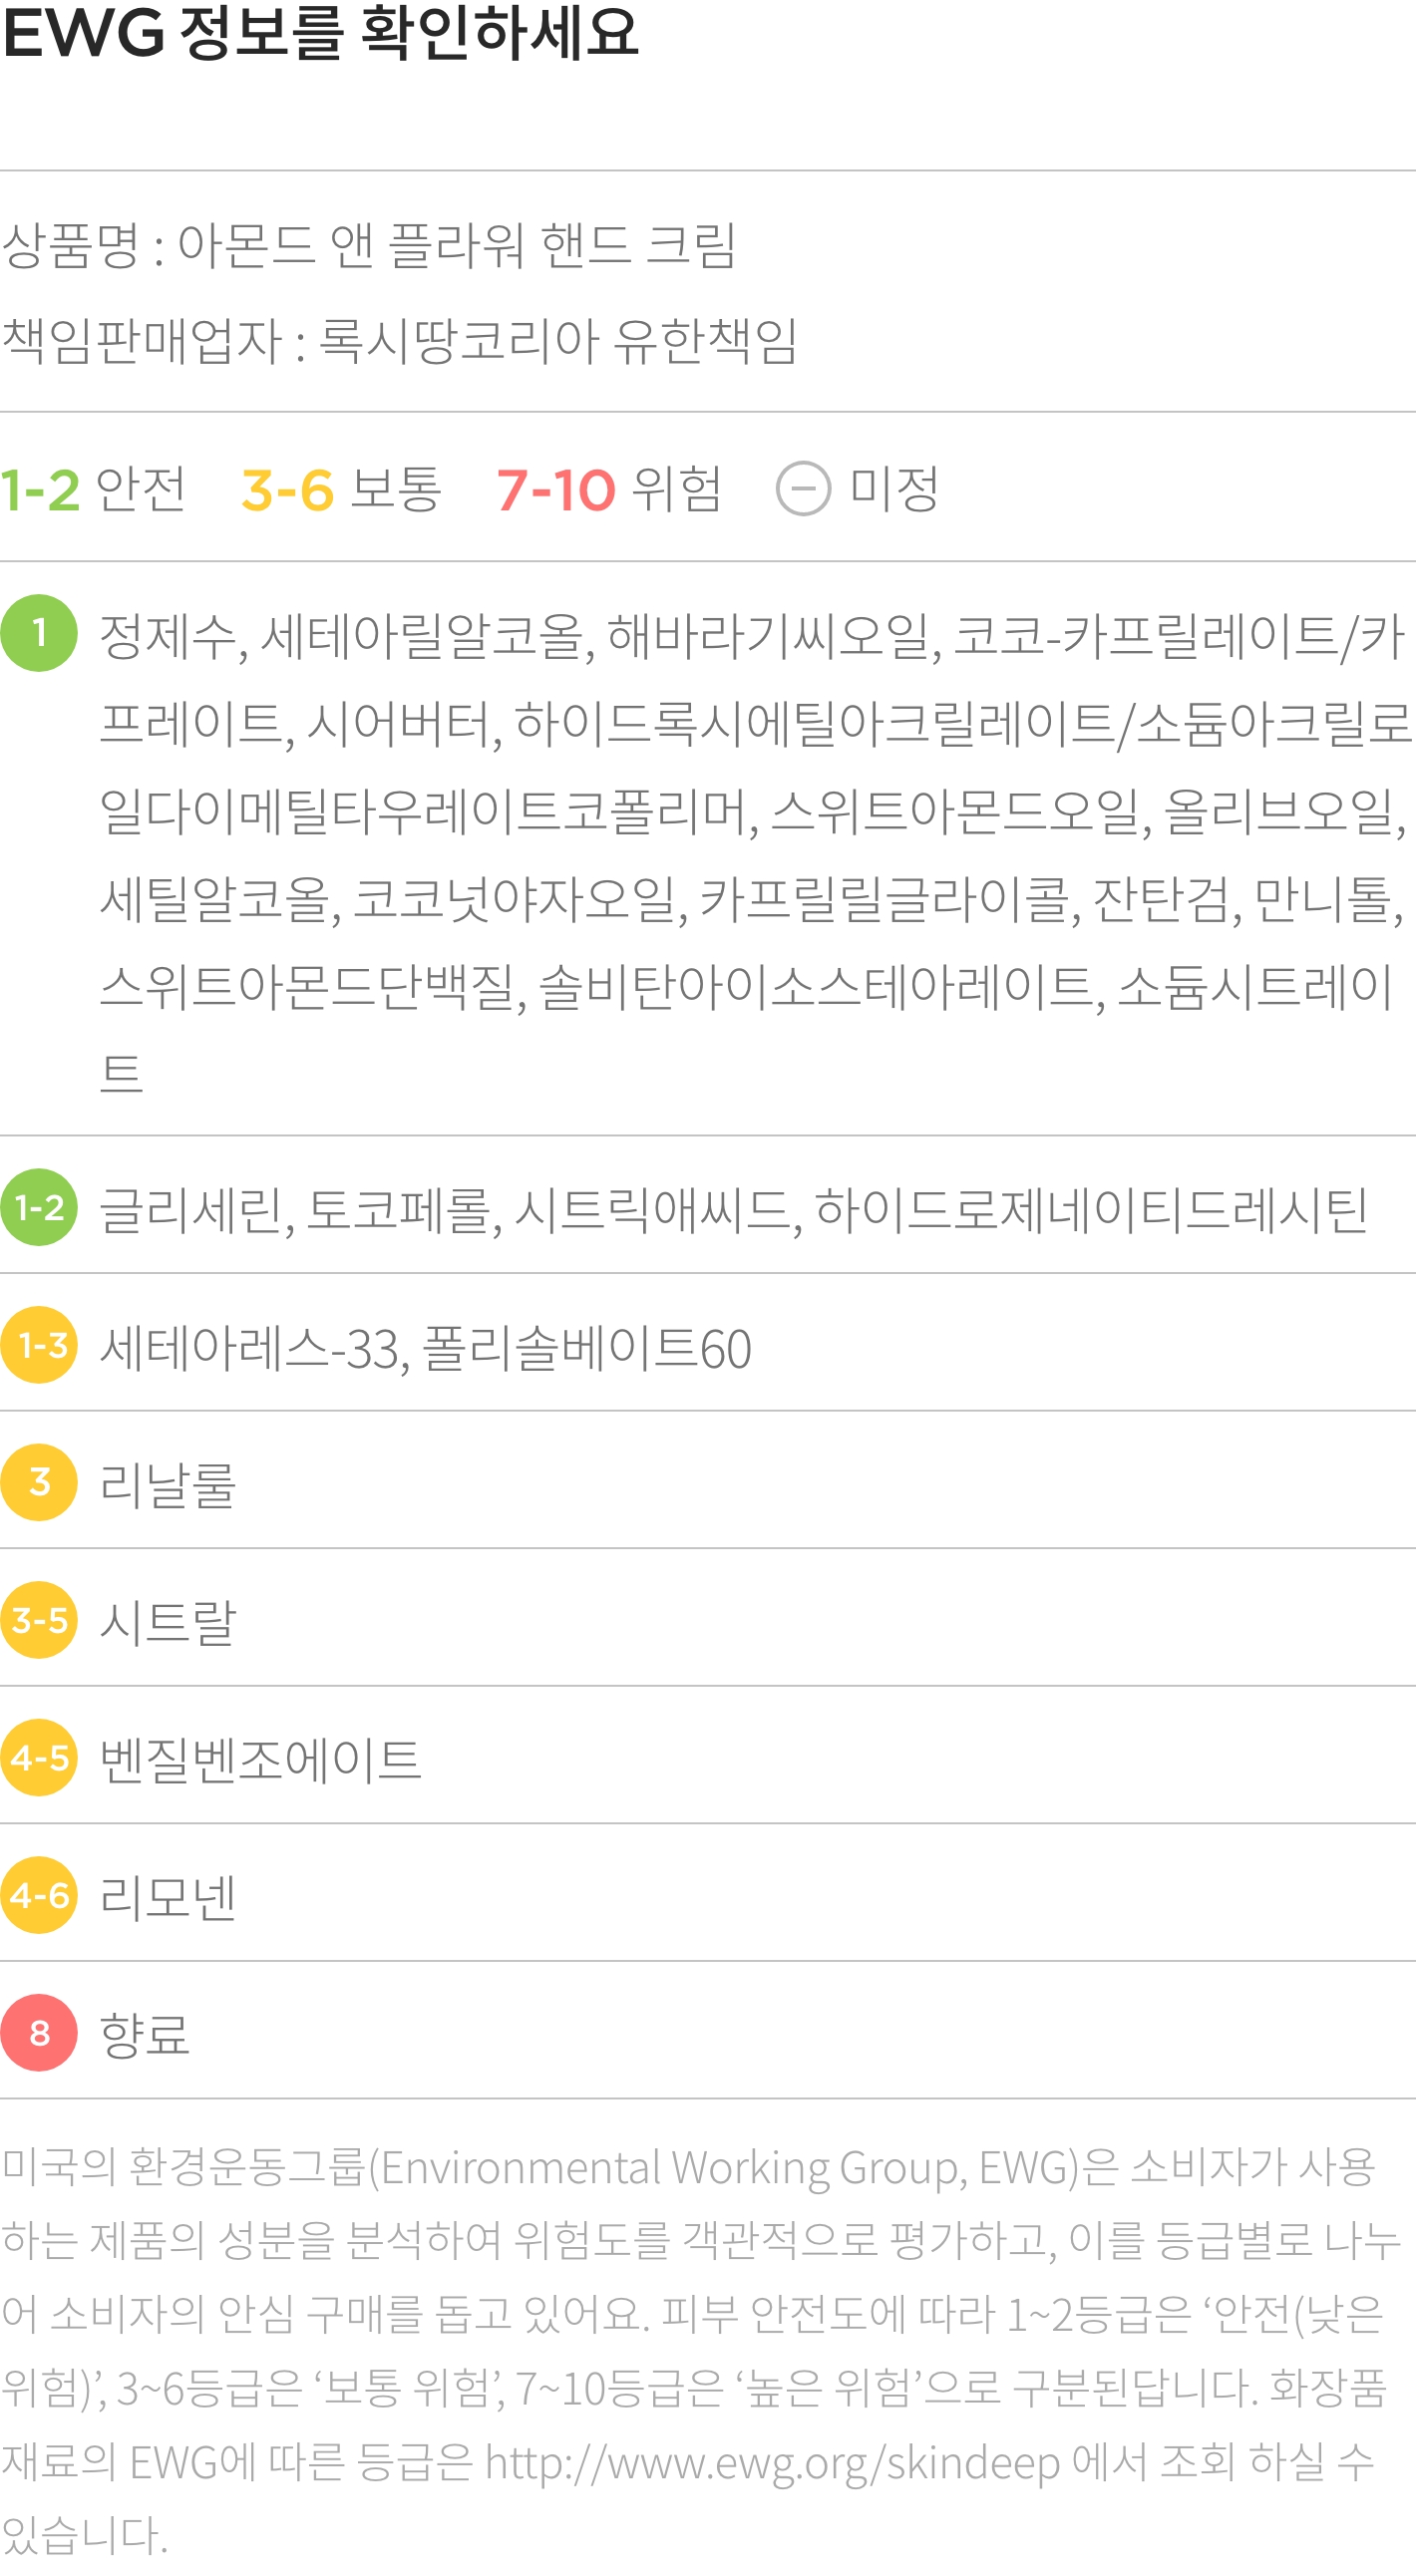This screenshot has height=2576, width=1416.
Task: Click the yellow 4-5 grade badge
Action: tap(39, 1757)
